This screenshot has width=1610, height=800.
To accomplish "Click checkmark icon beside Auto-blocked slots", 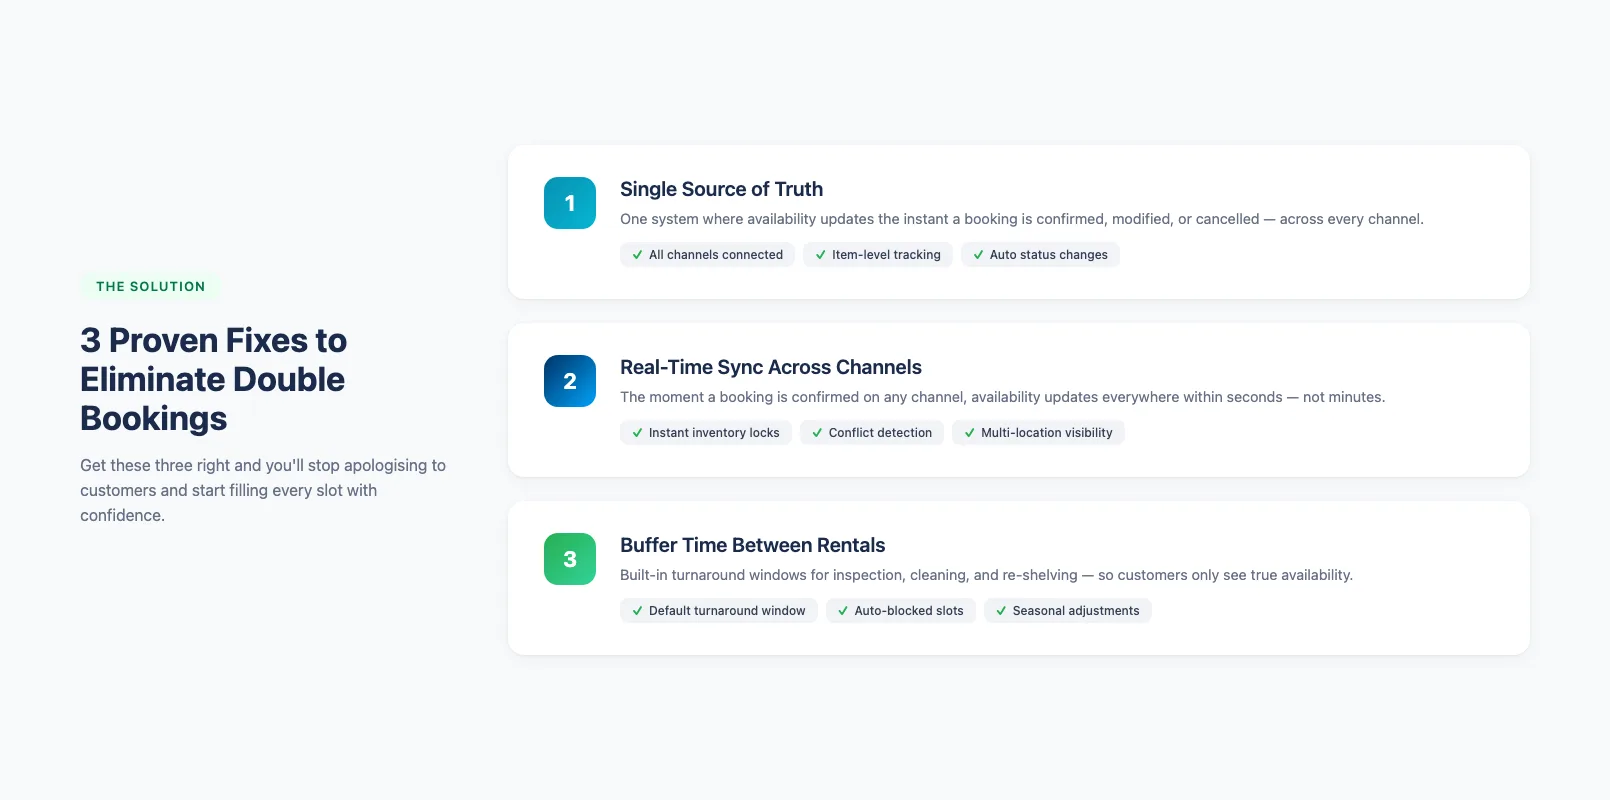I will point(843,611).
